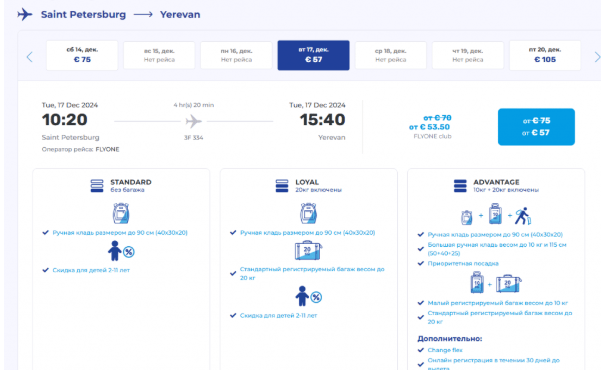This screenshot has width=601, height=377.
Task: Click LOYAL children 2-11 discount line
Action: point(279,316)
